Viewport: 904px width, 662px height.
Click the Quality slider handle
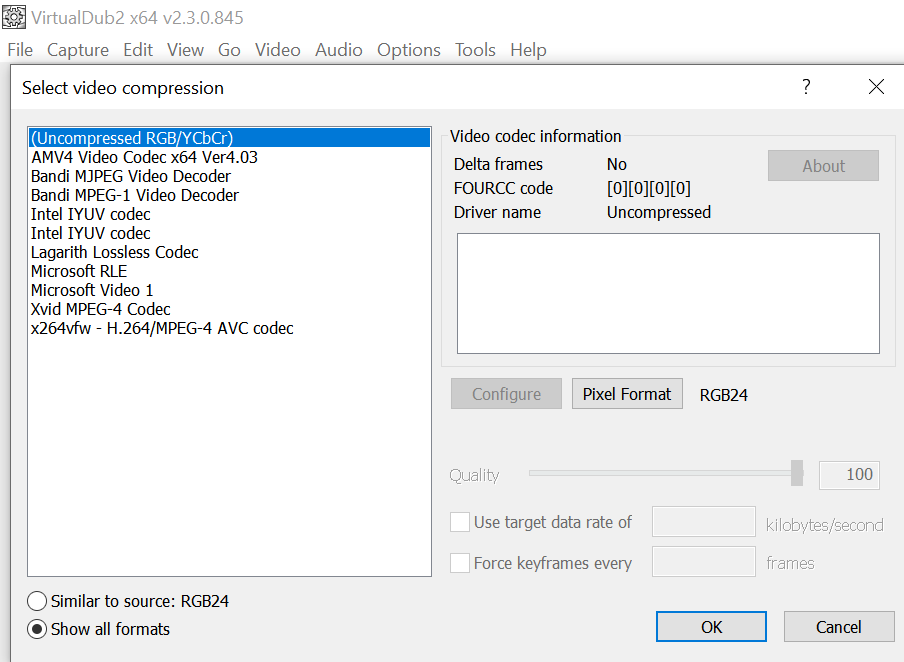click(x=797, y=473)
